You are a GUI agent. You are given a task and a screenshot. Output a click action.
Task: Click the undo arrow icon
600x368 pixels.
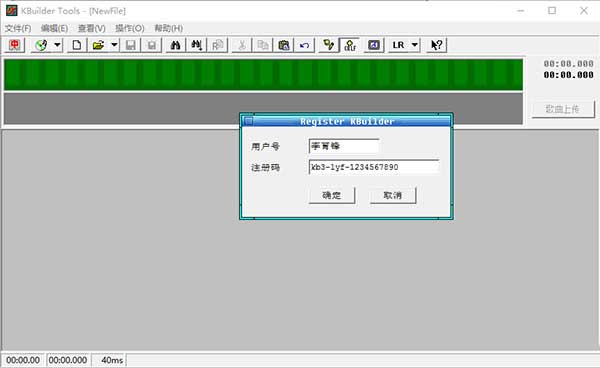305,45
